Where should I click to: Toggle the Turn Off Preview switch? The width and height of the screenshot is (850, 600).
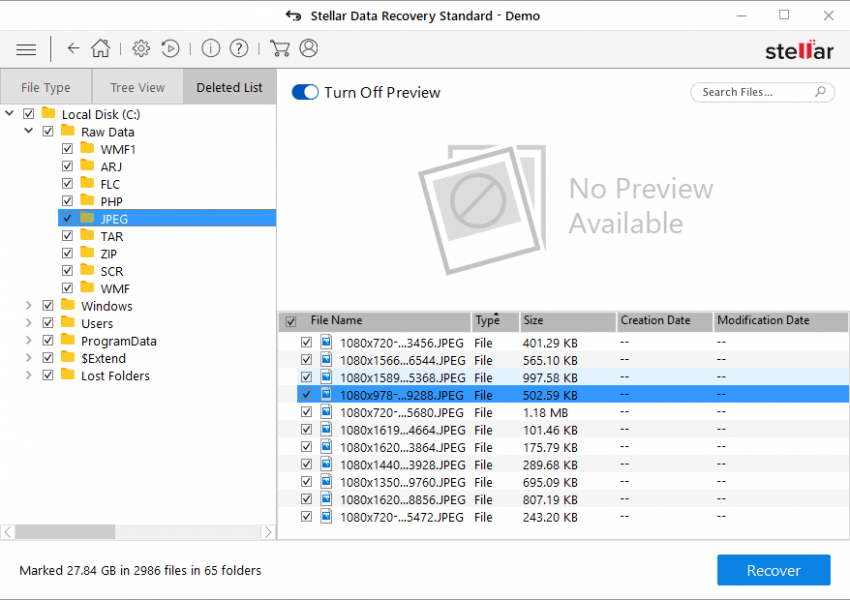tap(305, 92)
